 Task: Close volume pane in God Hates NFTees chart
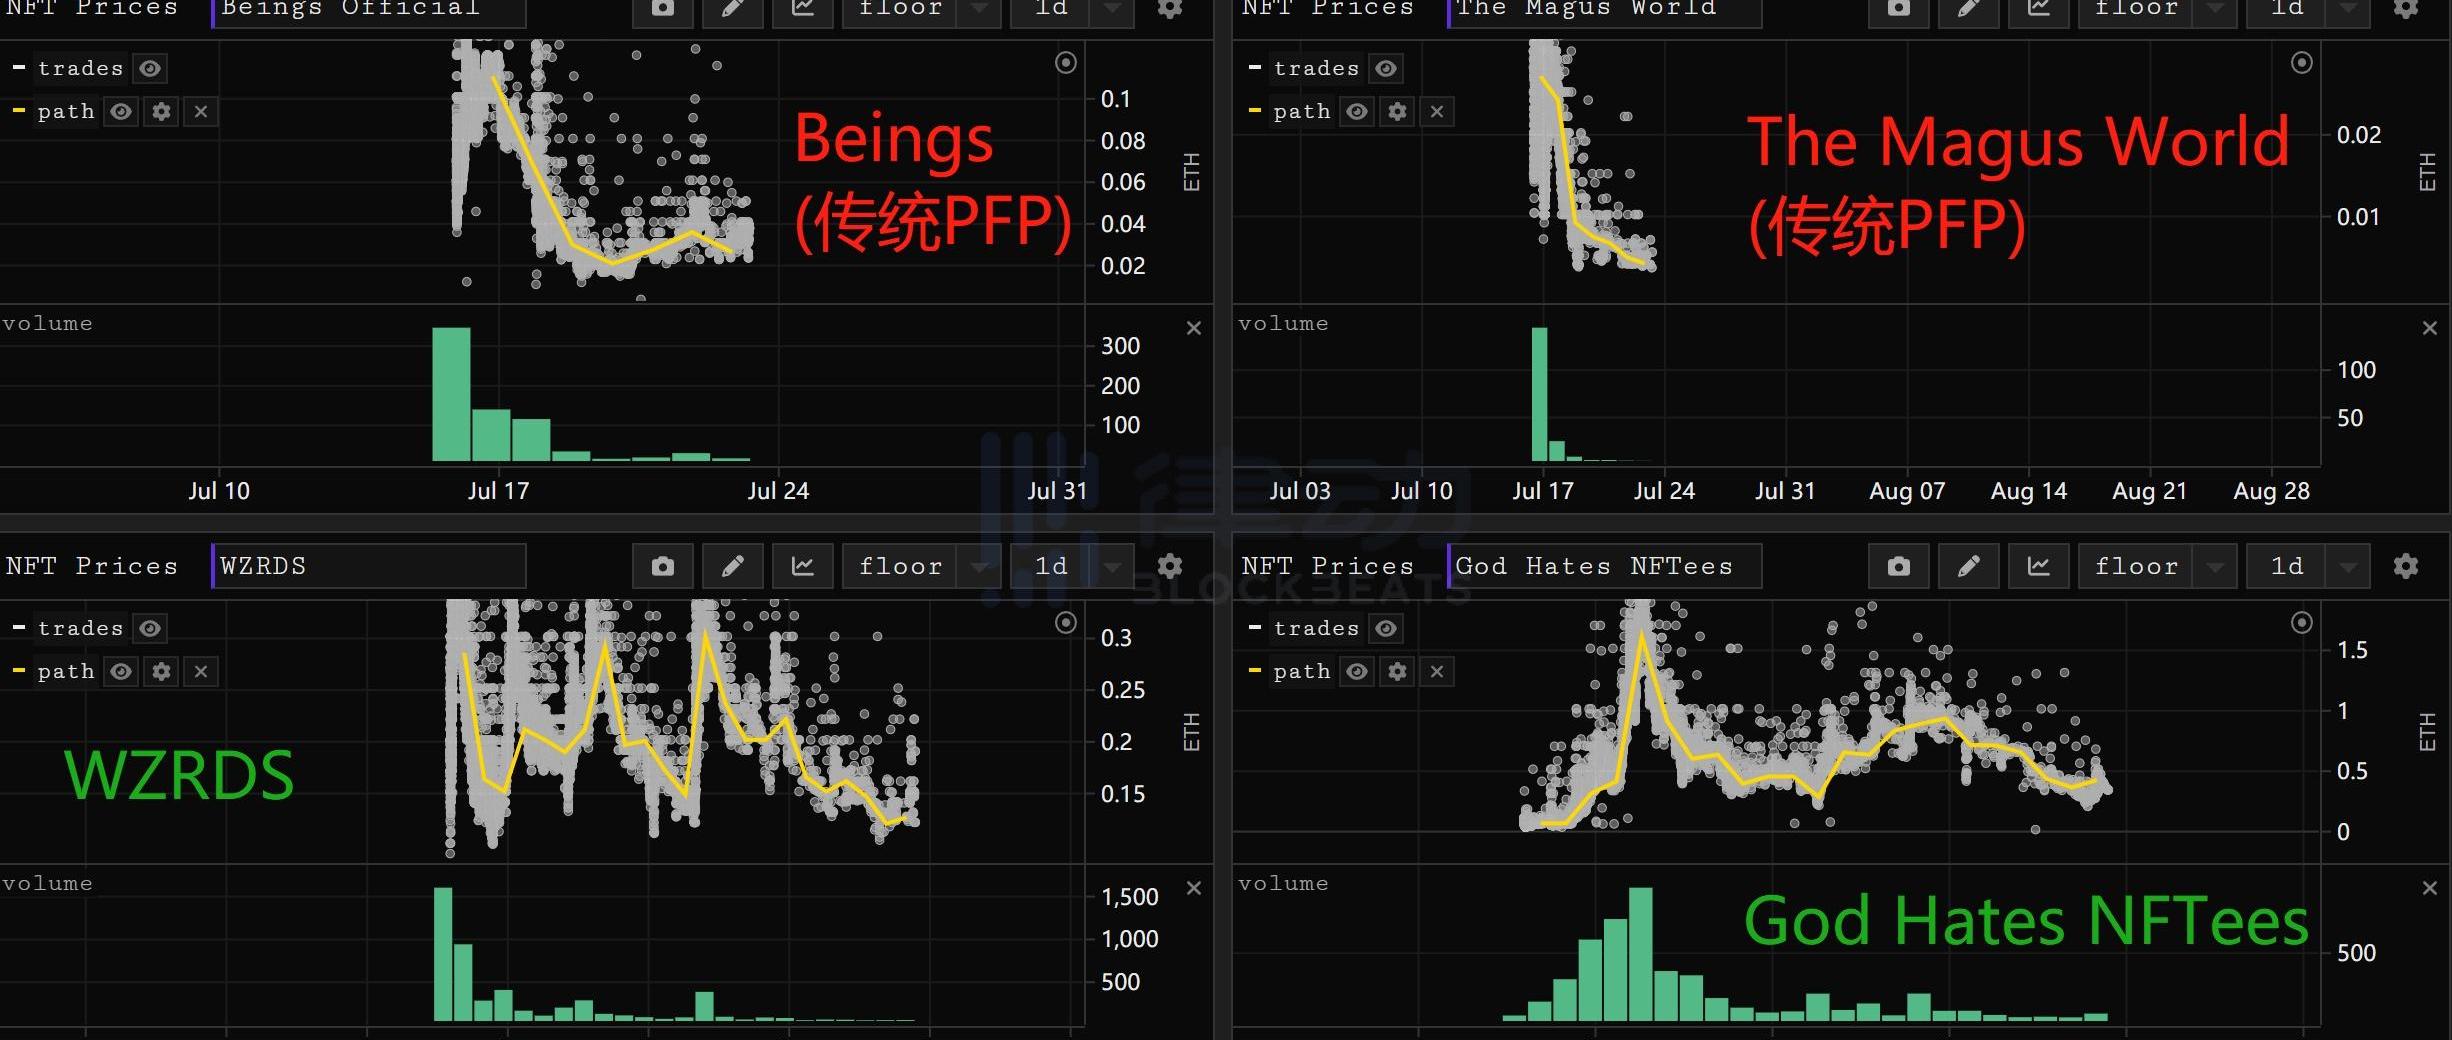[x=2429, y=888]
